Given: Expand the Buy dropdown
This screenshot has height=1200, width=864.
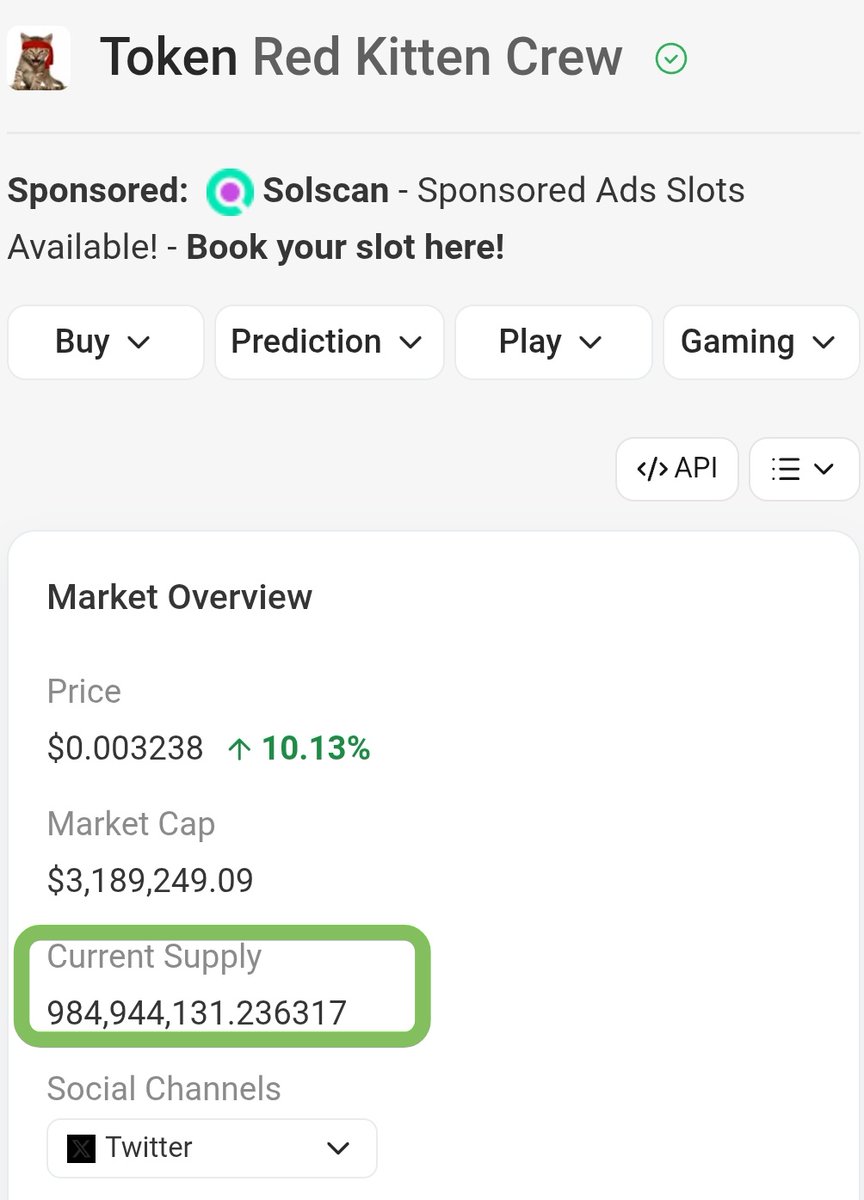Looking at the screenshot, I should tap(105, 342).
